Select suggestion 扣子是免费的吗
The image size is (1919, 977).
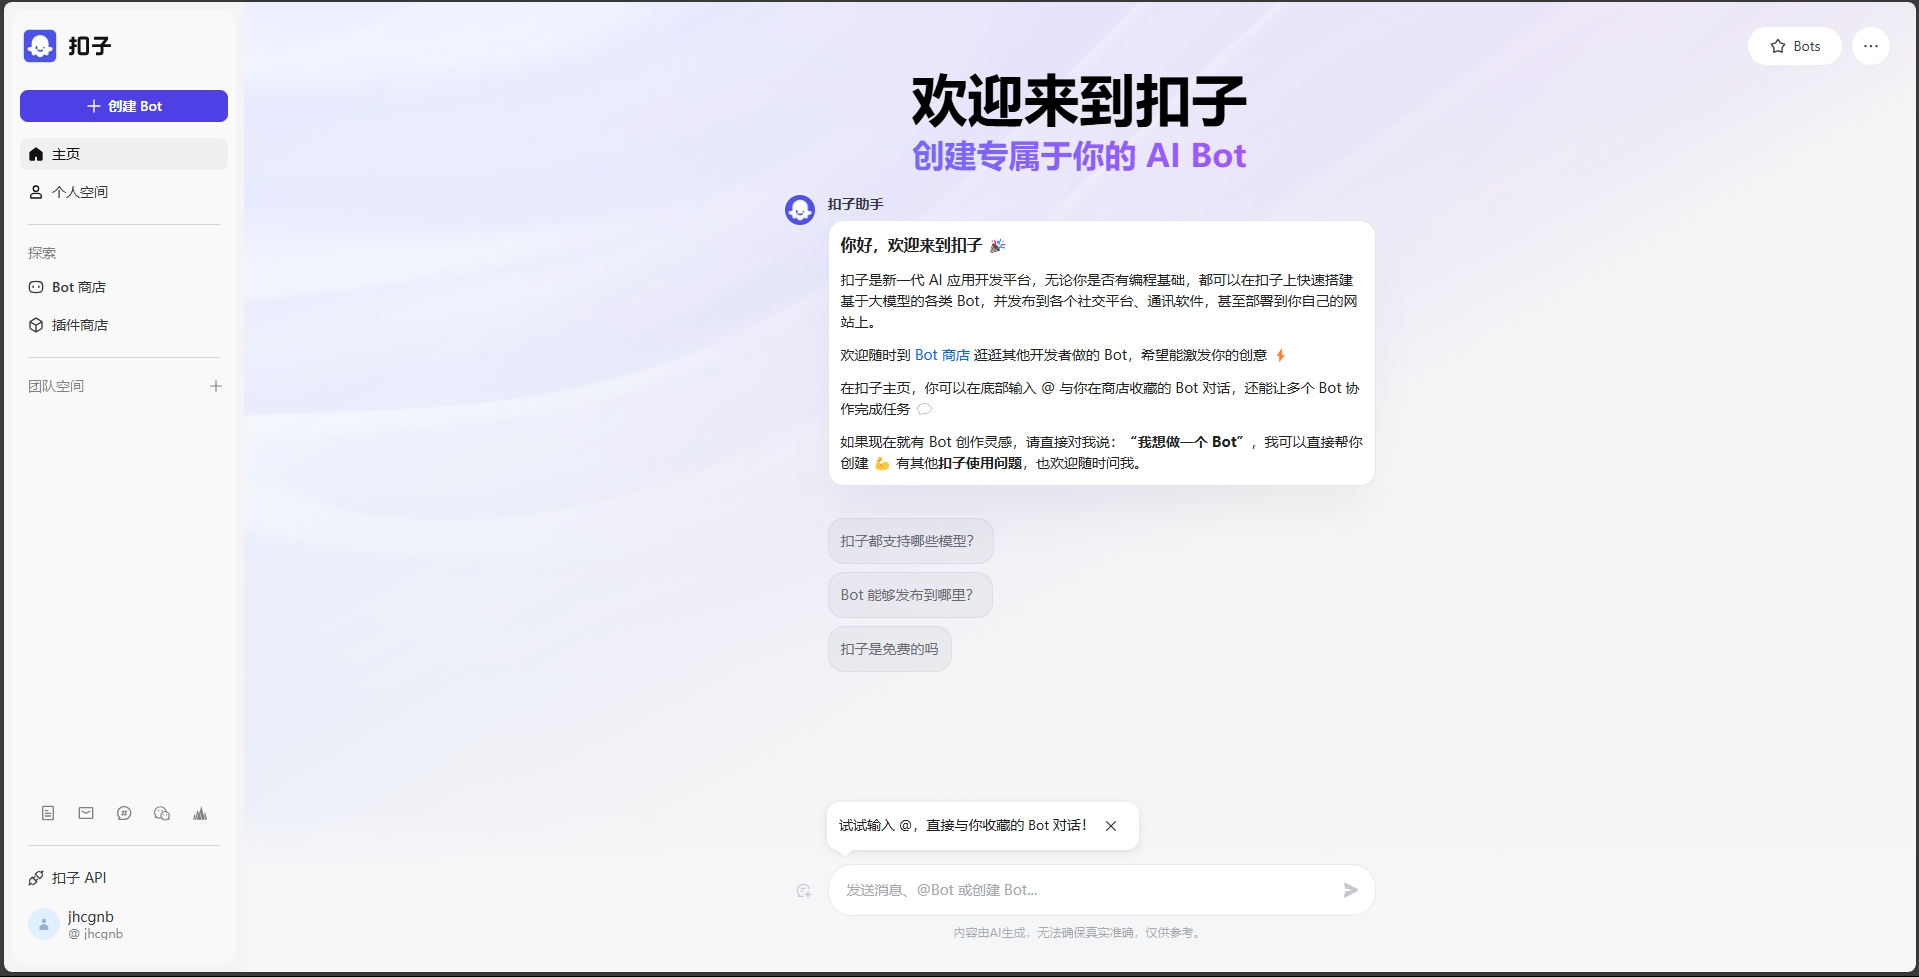pos(890,649)
